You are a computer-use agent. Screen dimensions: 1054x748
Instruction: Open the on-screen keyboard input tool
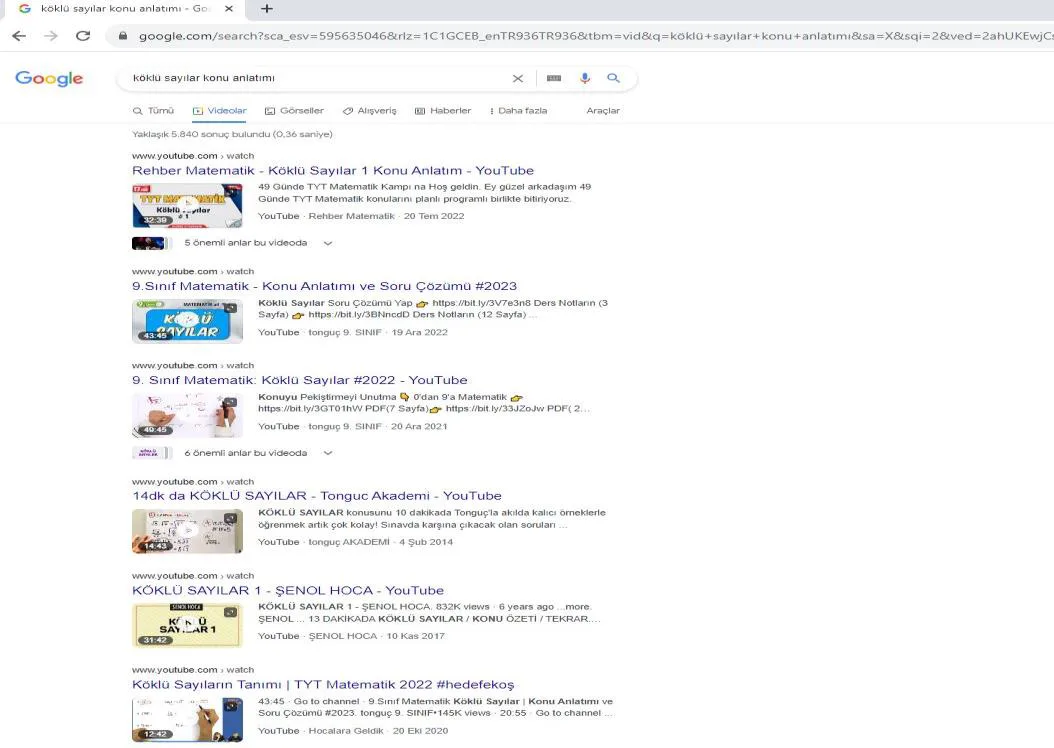point(554,79)
